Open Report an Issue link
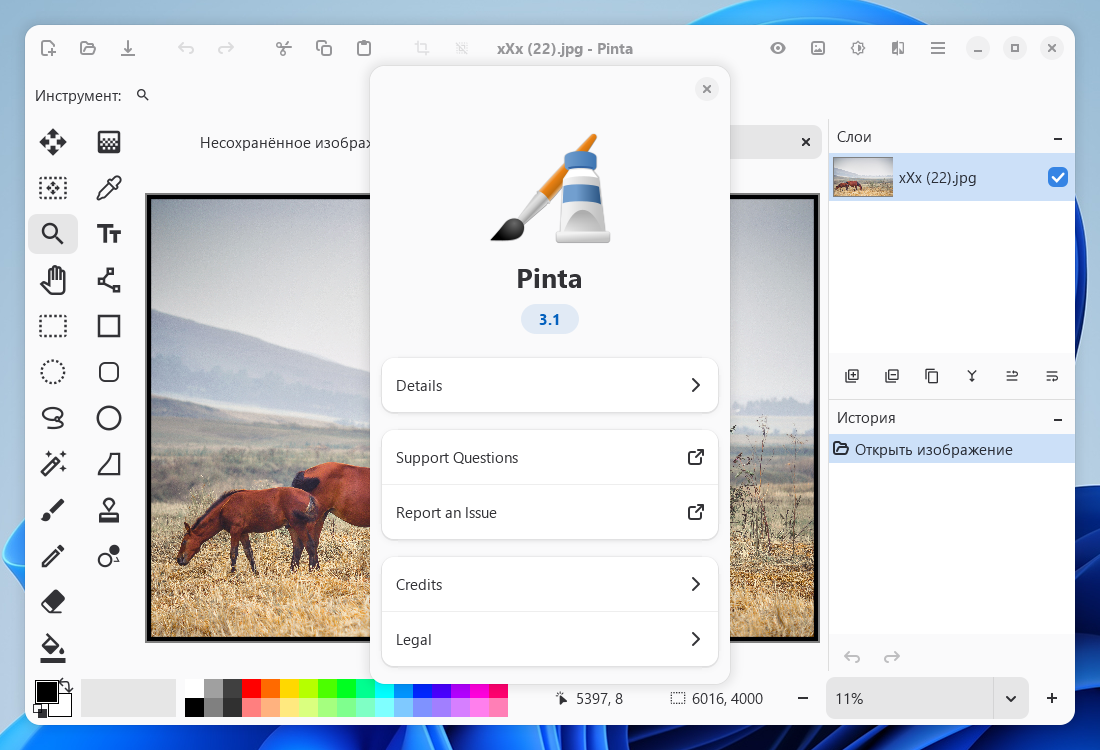This screenshot has width=1100, height=750. (549, 512)
